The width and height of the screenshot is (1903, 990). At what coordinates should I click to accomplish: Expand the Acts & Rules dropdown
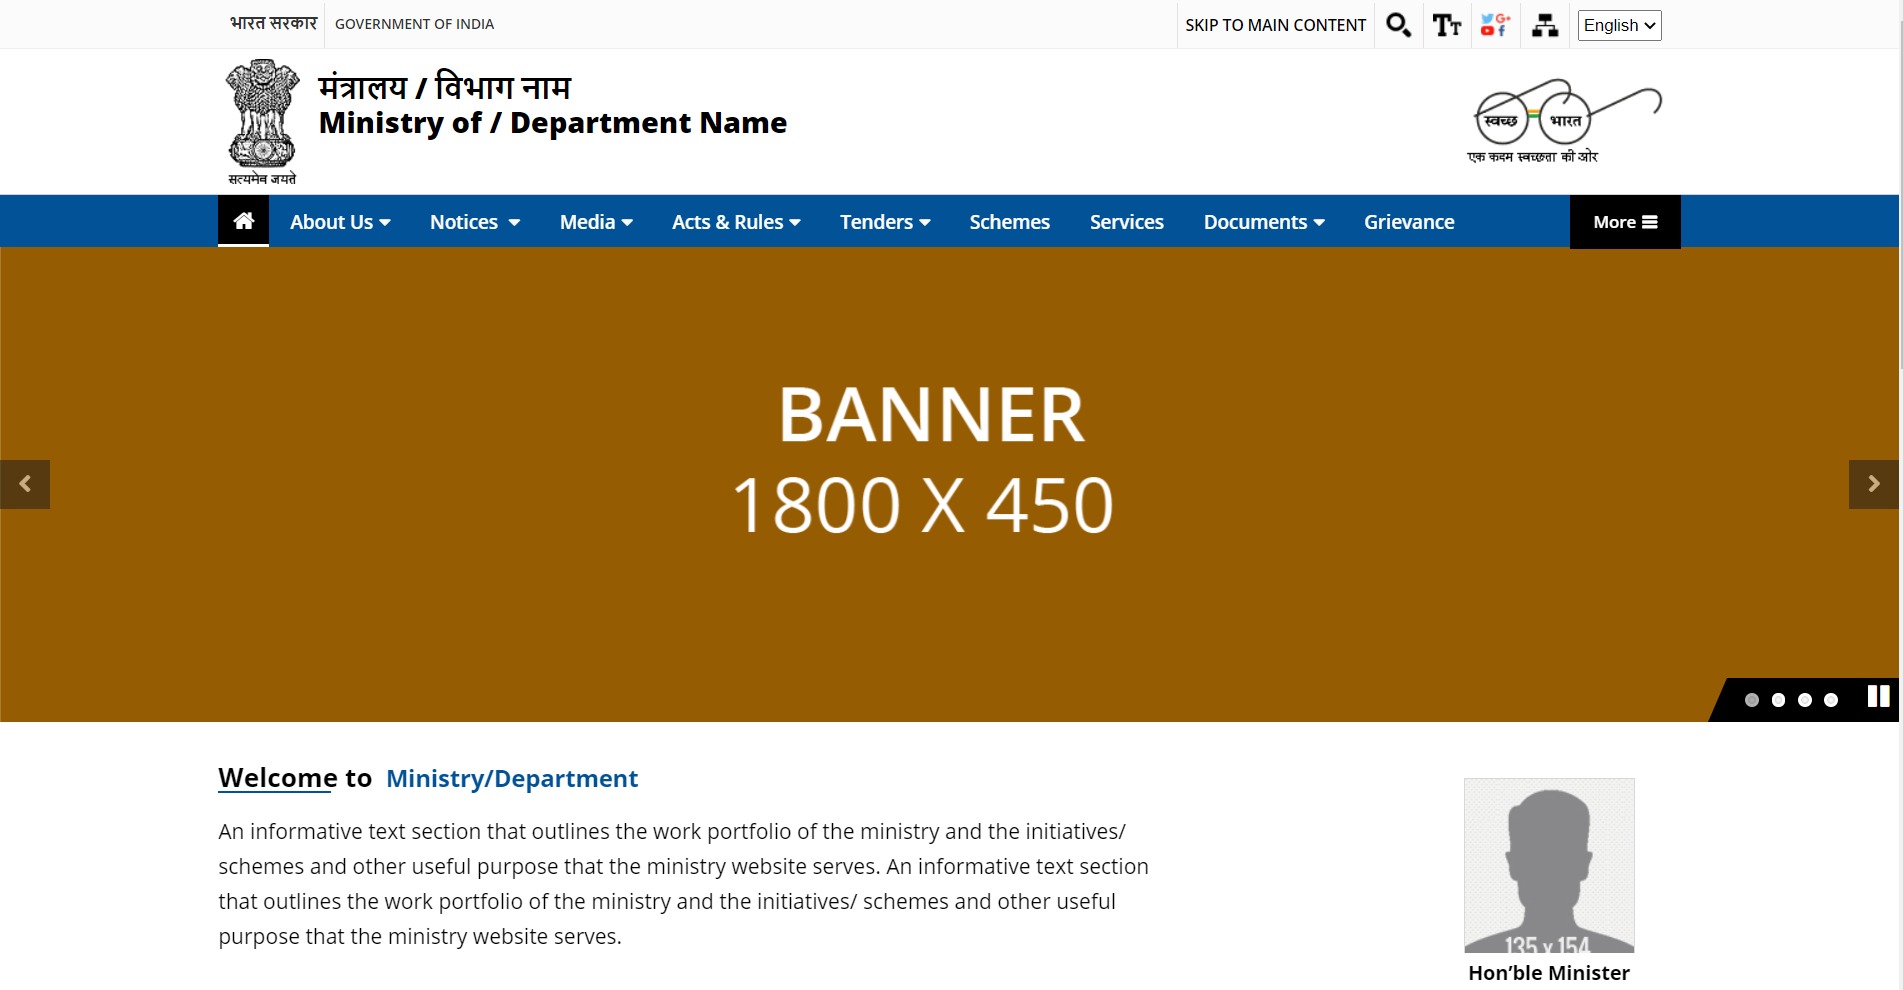coord(736,222)
